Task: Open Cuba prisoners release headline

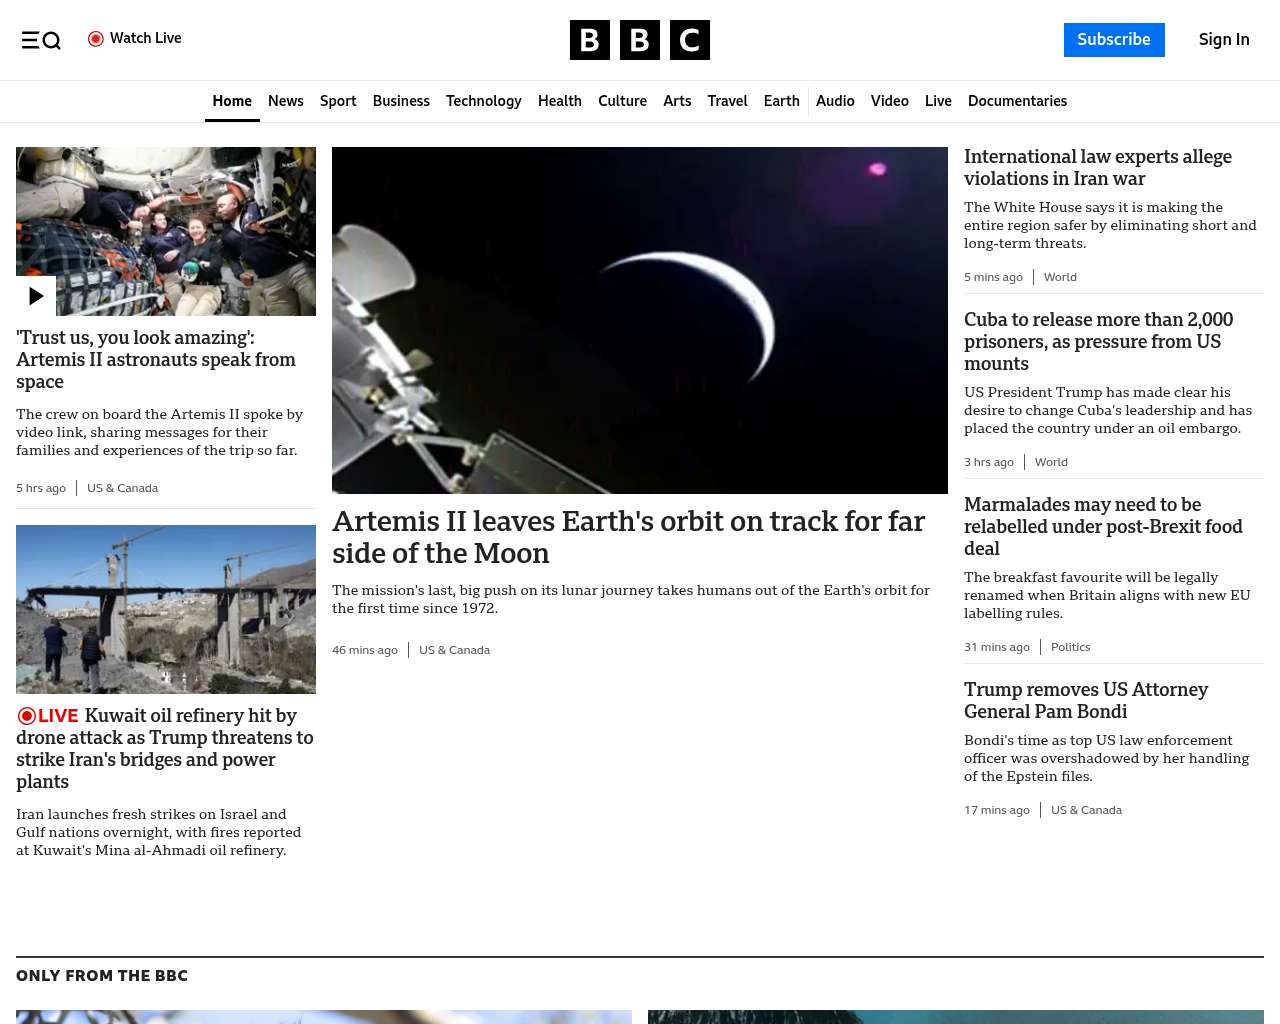Action: point(1098,341)
